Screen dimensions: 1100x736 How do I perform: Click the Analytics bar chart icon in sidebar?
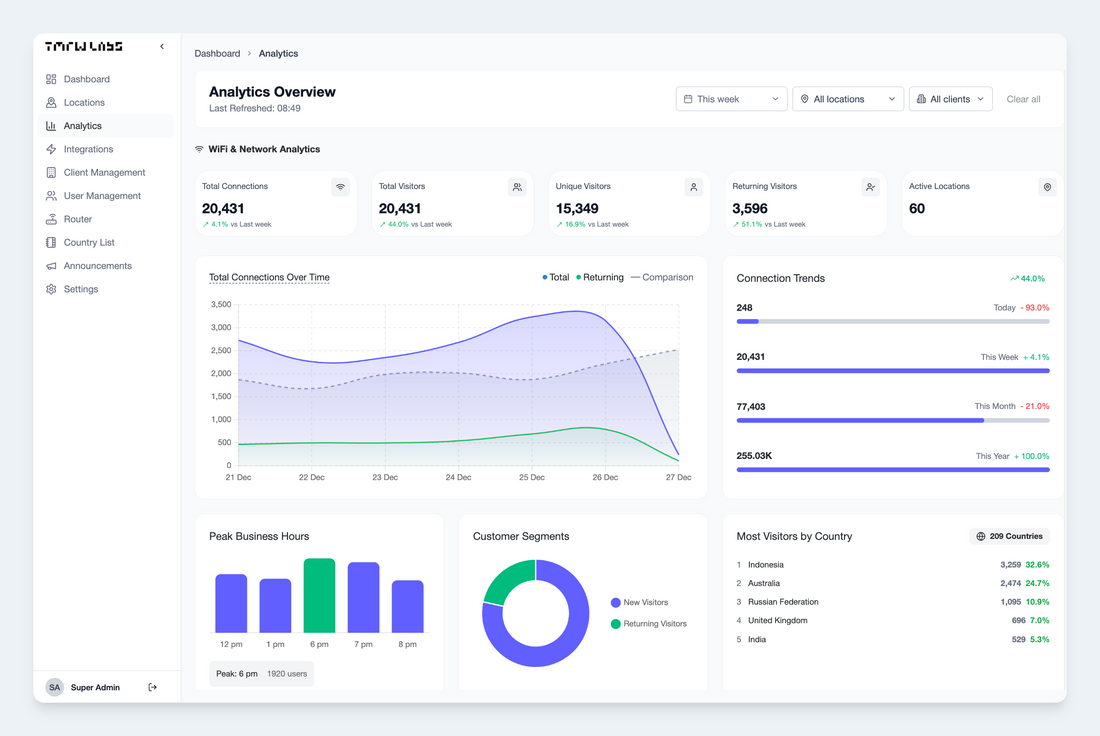click(x=51, y=126)
